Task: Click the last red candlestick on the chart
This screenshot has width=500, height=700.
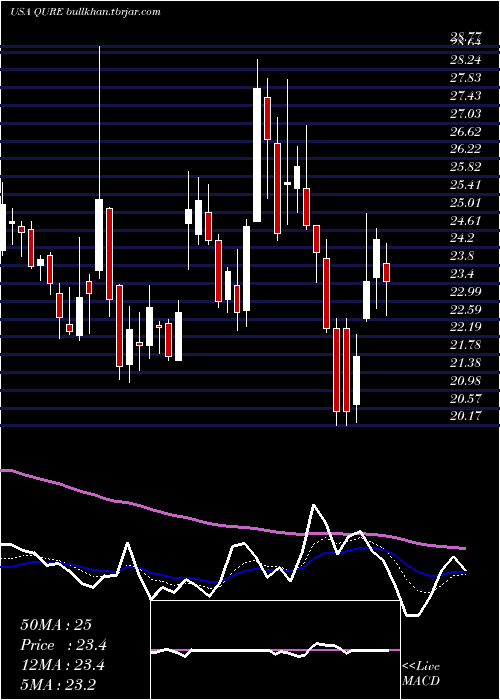Action: pyautogui.click(x=387, y=272)
